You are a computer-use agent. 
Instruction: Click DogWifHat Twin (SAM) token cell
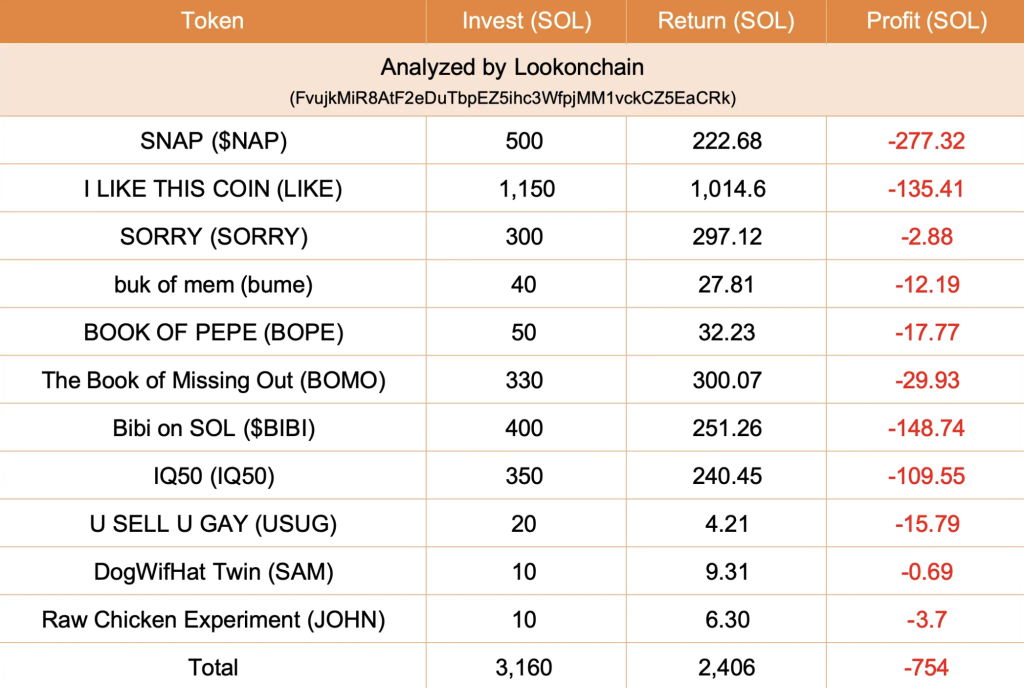[213, 572]
